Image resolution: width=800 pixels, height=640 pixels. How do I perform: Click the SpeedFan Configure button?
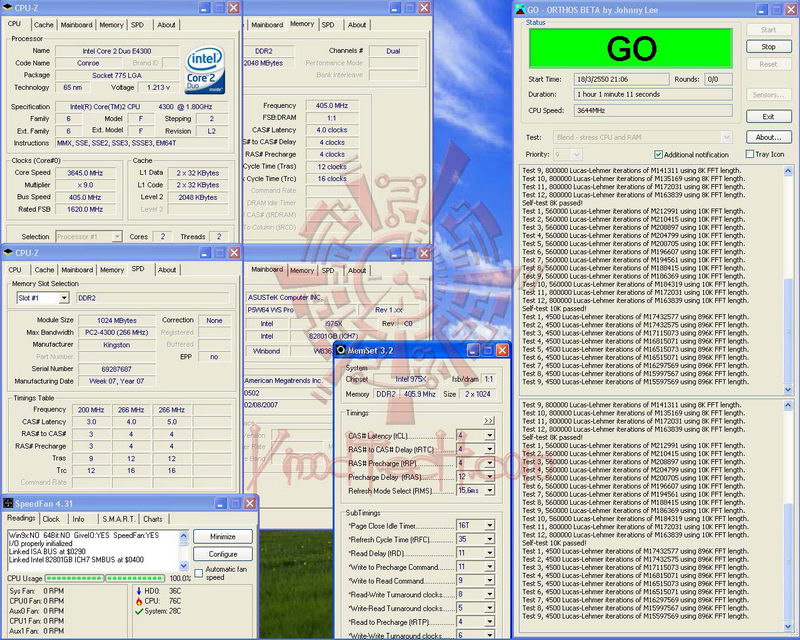pos(223,554)
